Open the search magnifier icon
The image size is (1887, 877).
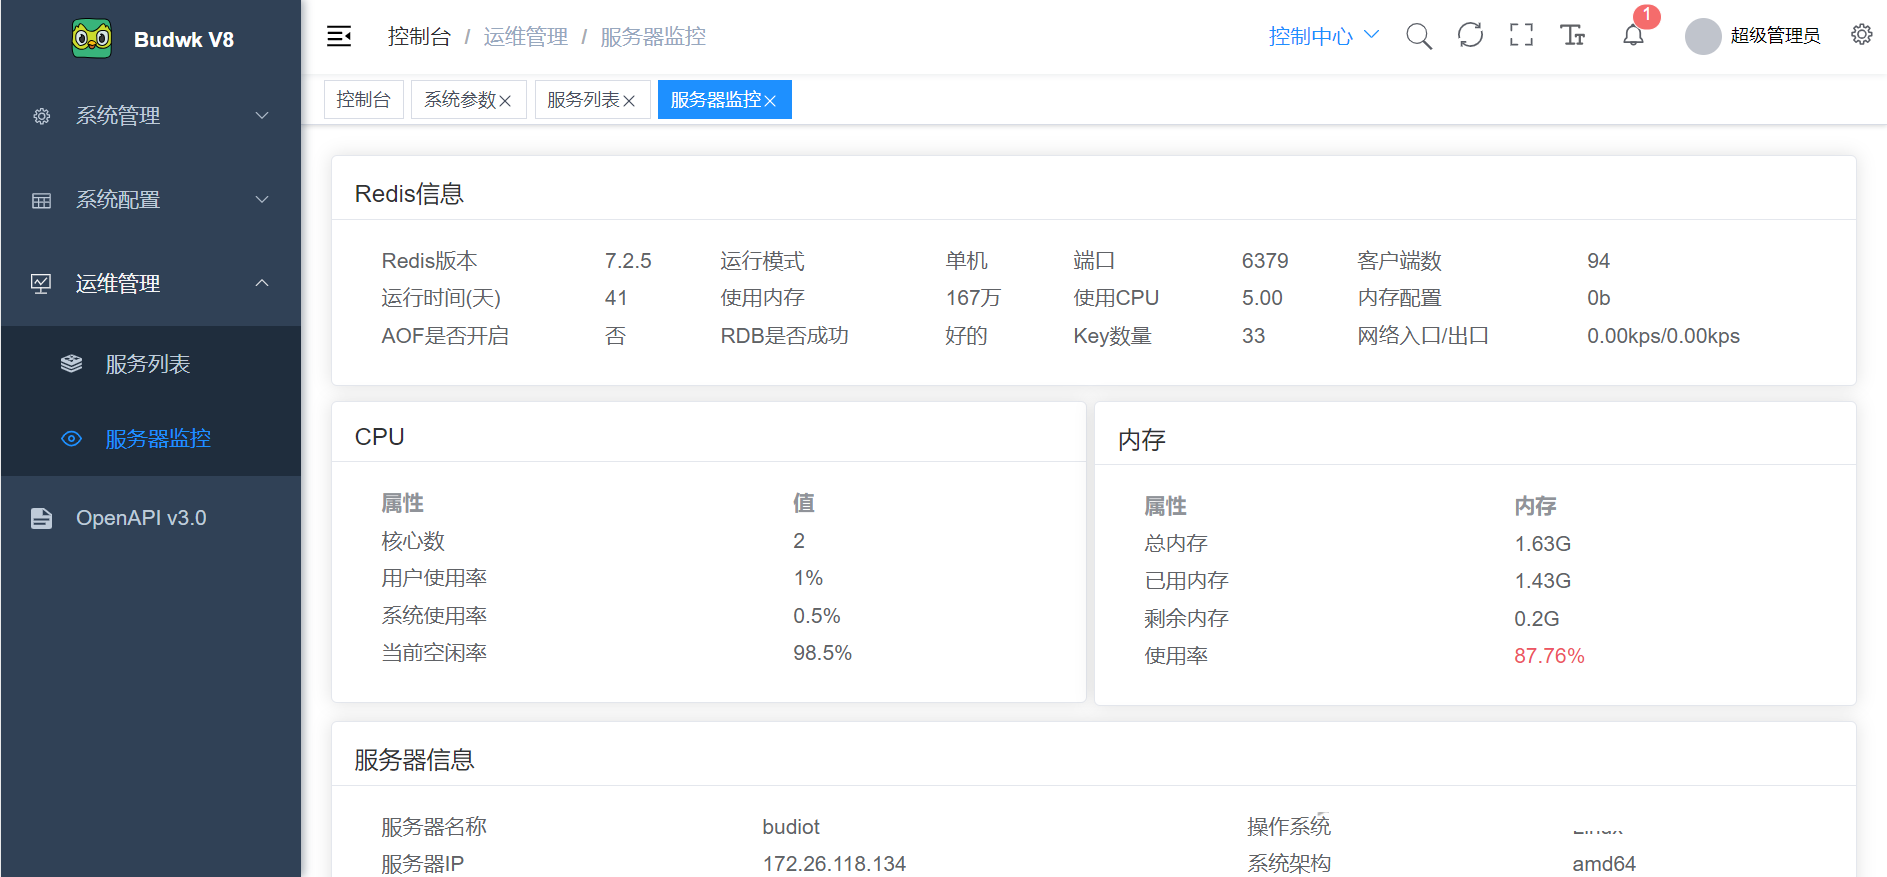click(1418, 36)
